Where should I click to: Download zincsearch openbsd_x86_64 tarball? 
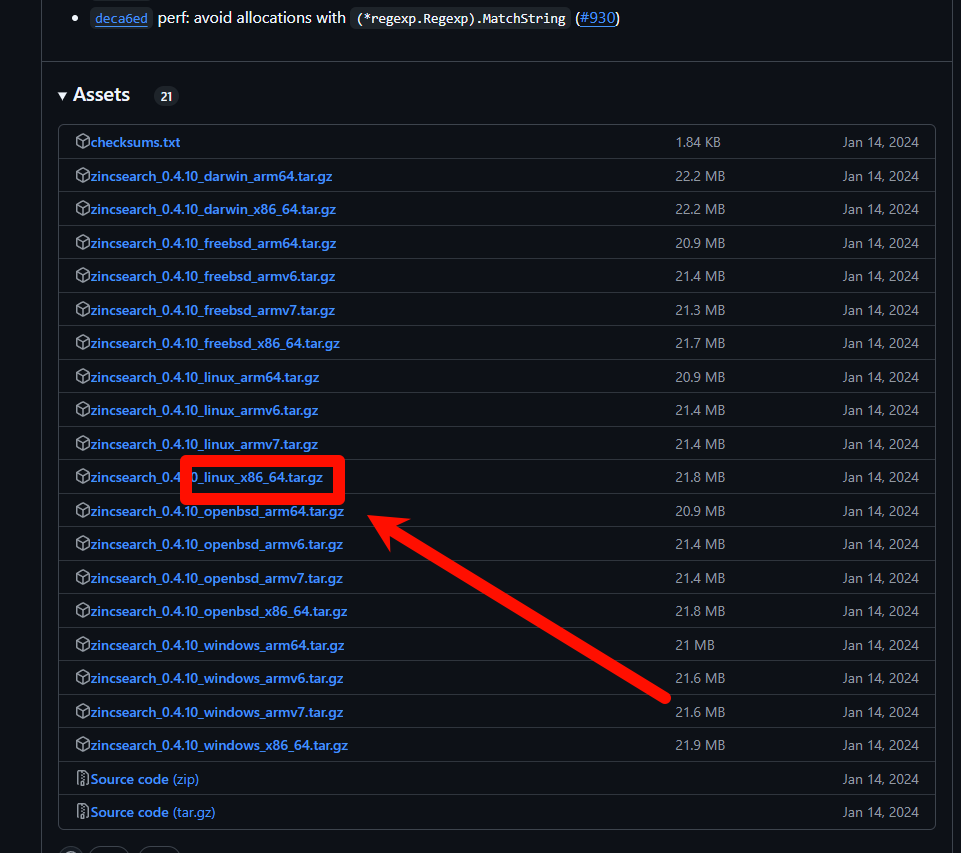[x=219, y=612]
